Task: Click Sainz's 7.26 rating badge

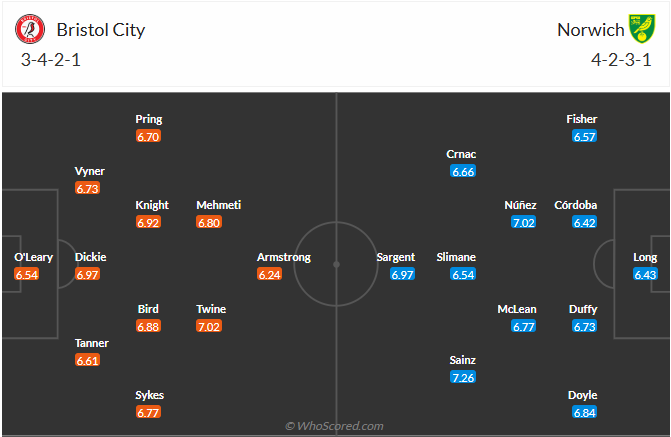Action: (463, 378)
